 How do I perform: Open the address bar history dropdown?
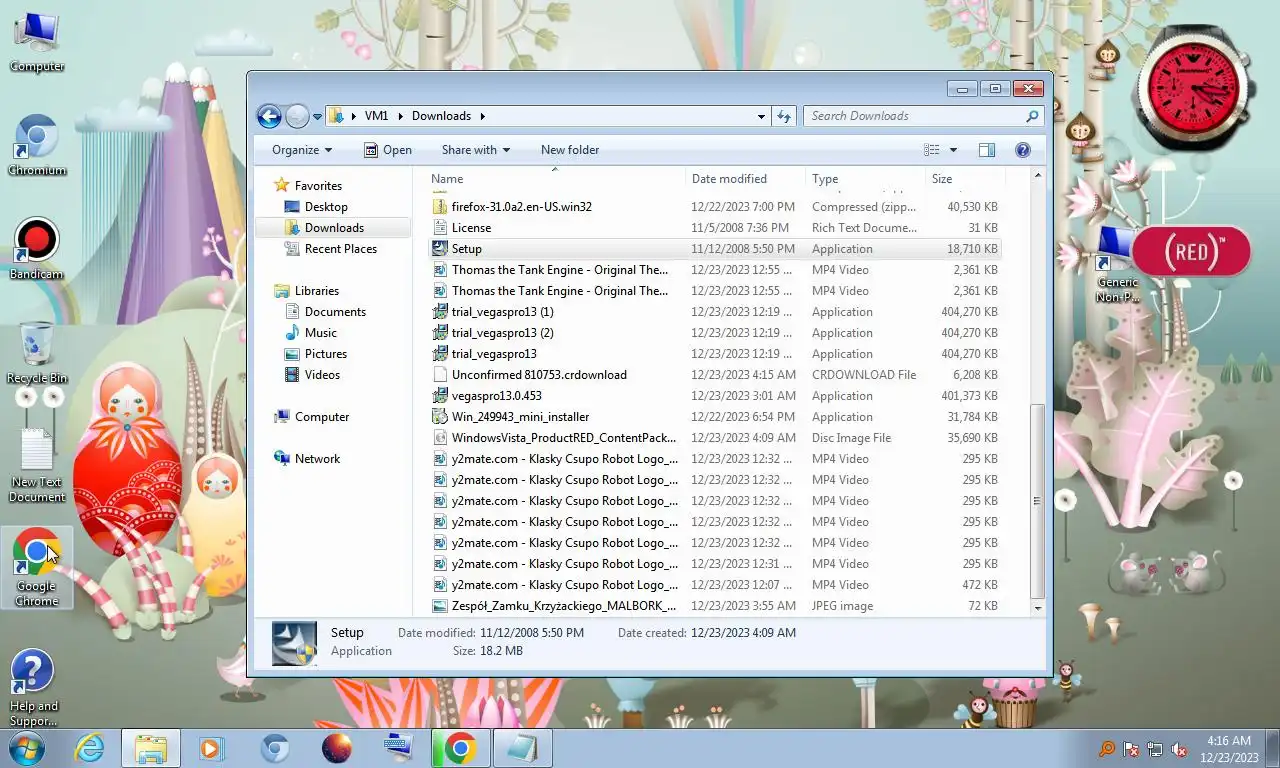(761, 116)
